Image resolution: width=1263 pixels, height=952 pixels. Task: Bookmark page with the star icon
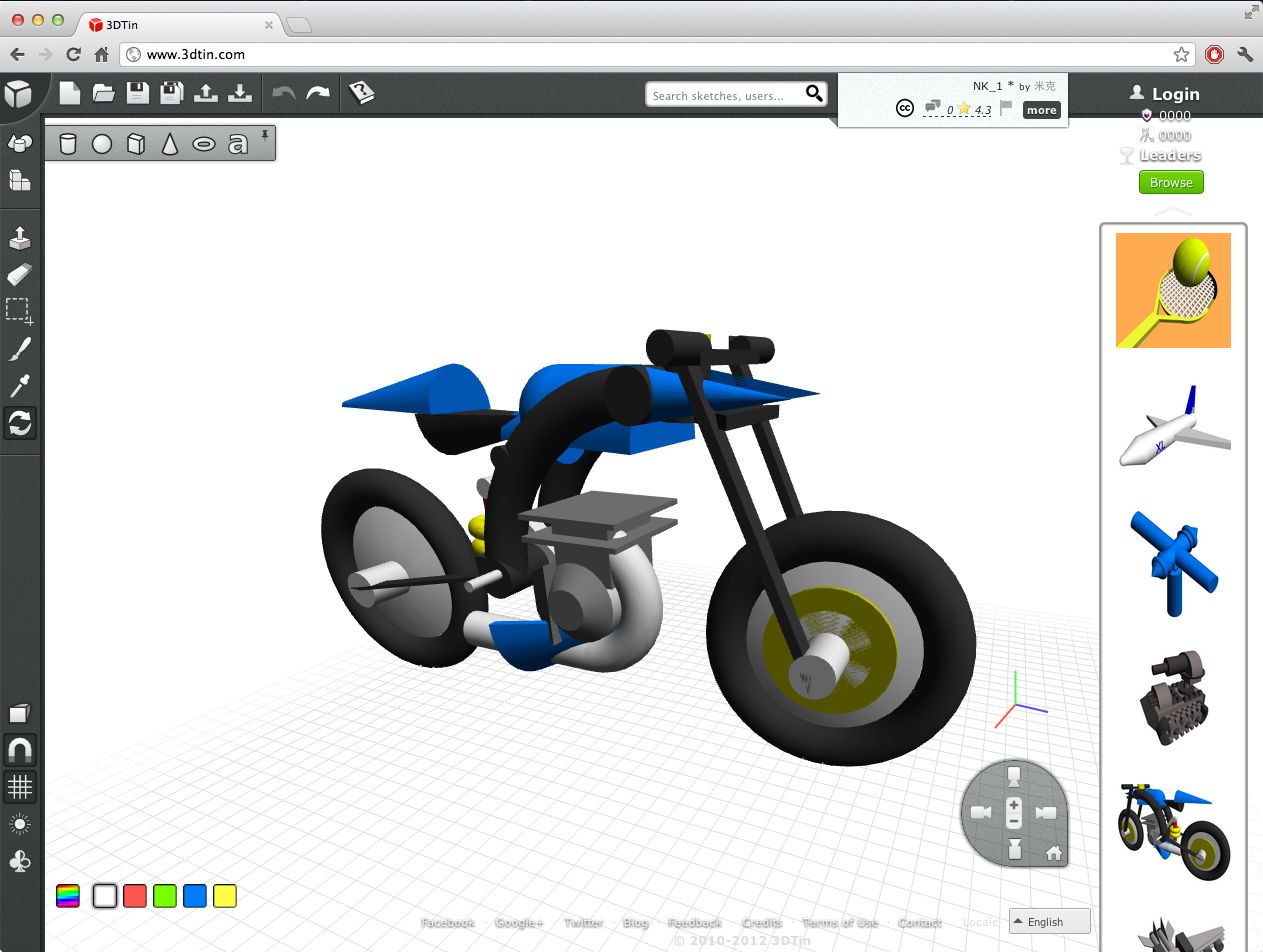click(x=1181, y=54)
